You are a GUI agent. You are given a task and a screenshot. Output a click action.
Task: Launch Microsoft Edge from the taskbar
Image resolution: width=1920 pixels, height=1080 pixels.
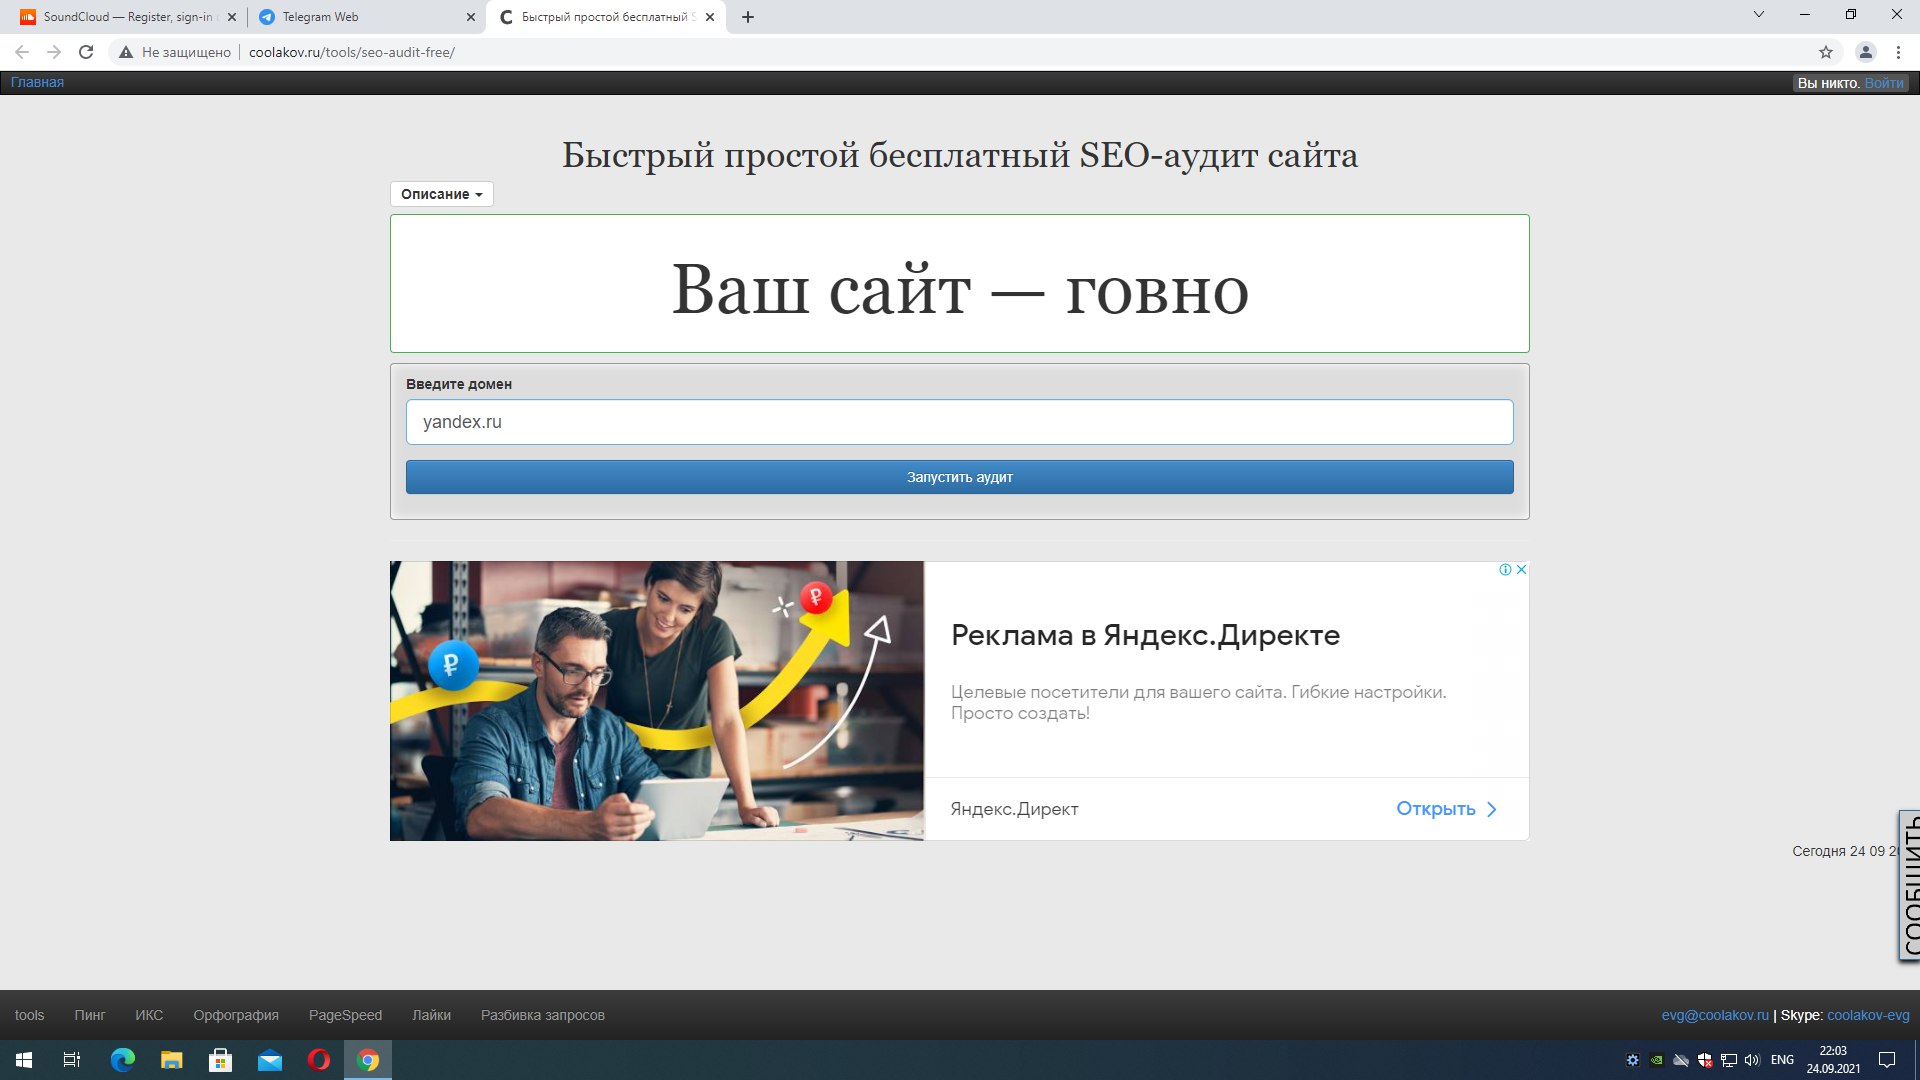pyautogui.click(x=122, y=1060)
